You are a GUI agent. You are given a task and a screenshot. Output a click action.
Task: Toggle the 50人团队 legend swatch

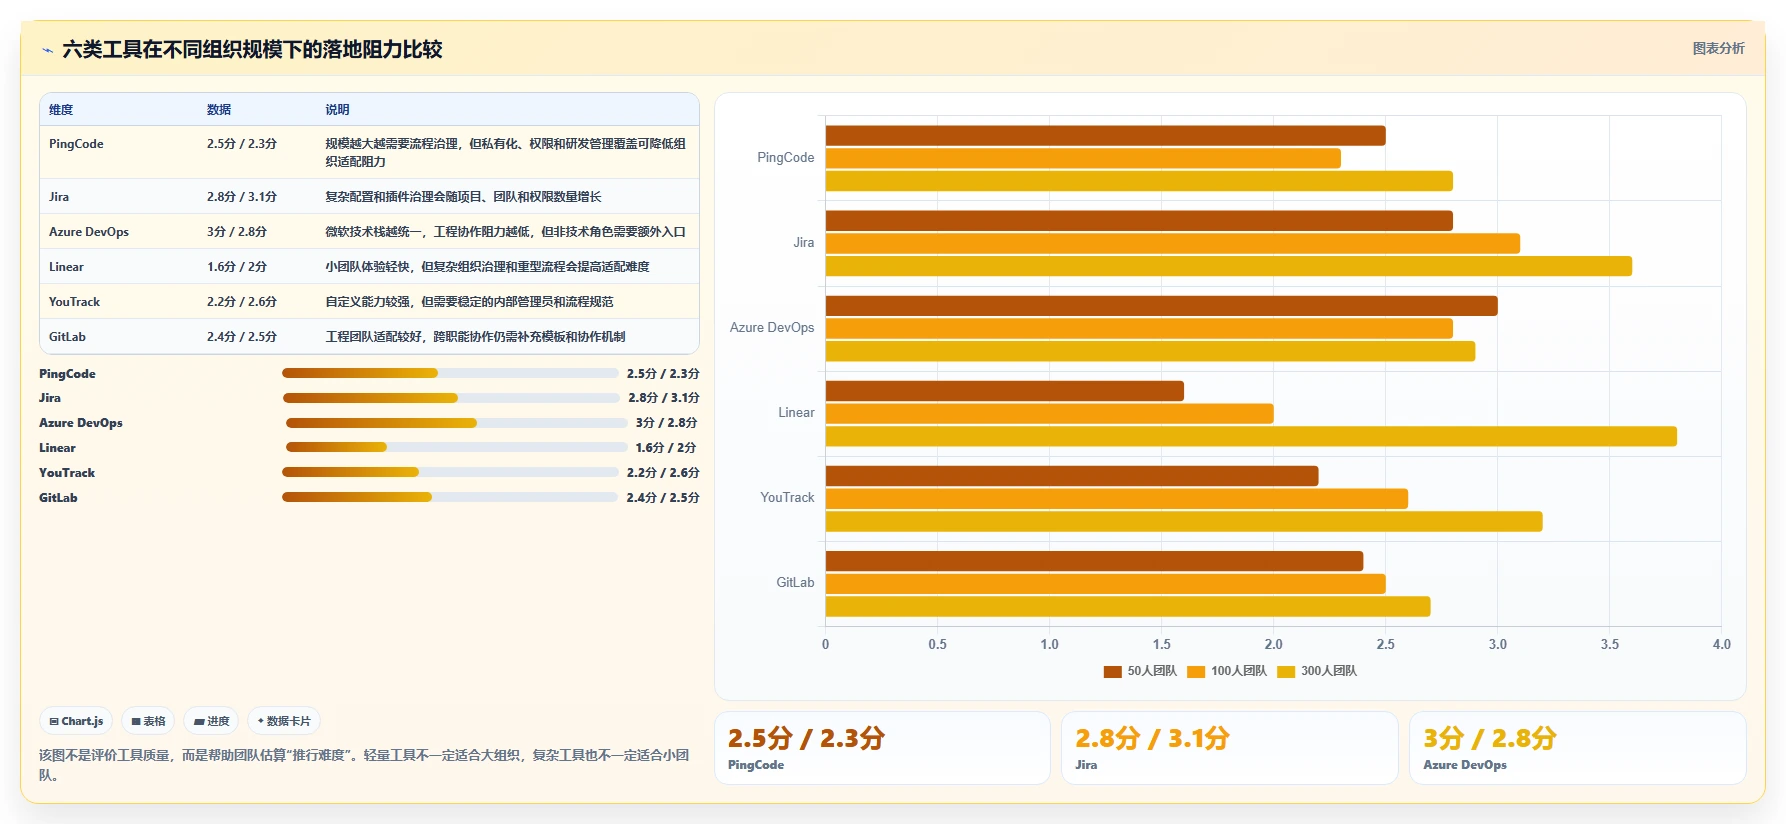pos(1112,671)
